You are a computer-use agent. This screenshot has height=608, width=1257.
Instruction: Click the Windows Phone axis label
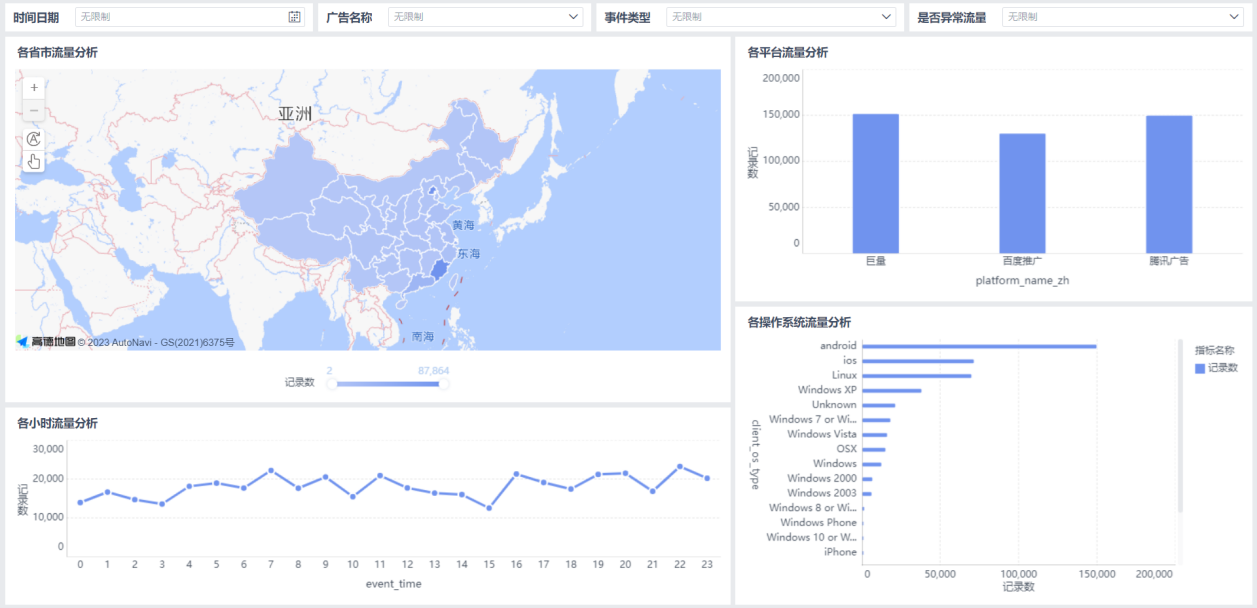[x=819, y=522]
